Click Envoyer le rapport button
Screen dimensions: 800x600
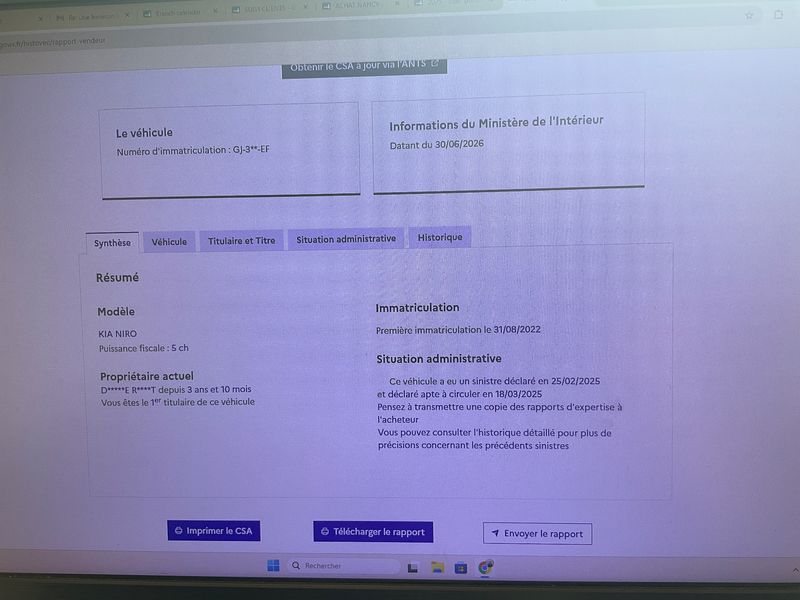point(537,534)
